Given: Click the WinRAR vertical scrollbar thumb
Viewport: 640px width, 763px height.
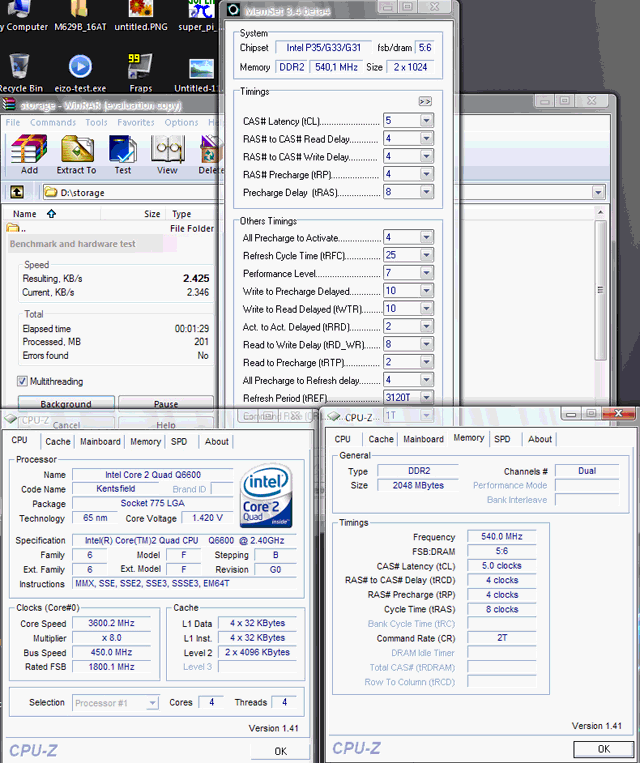Looking at the screenshot, I should [x=600, y=290].
